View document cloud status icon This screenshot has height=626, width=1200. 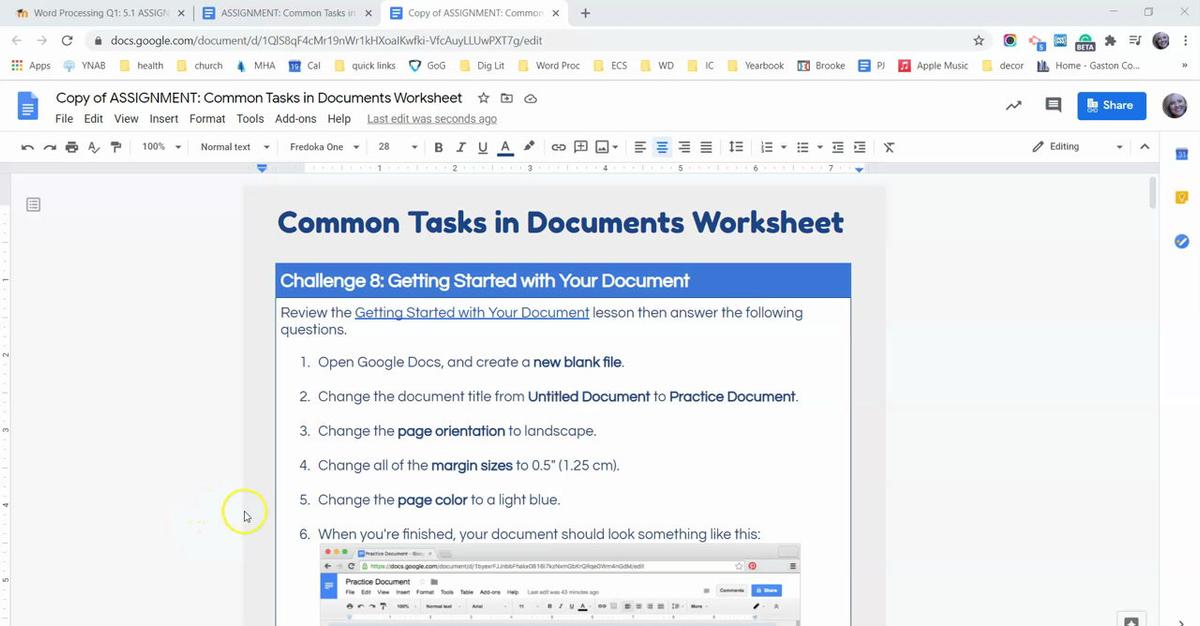coord(531,98)
